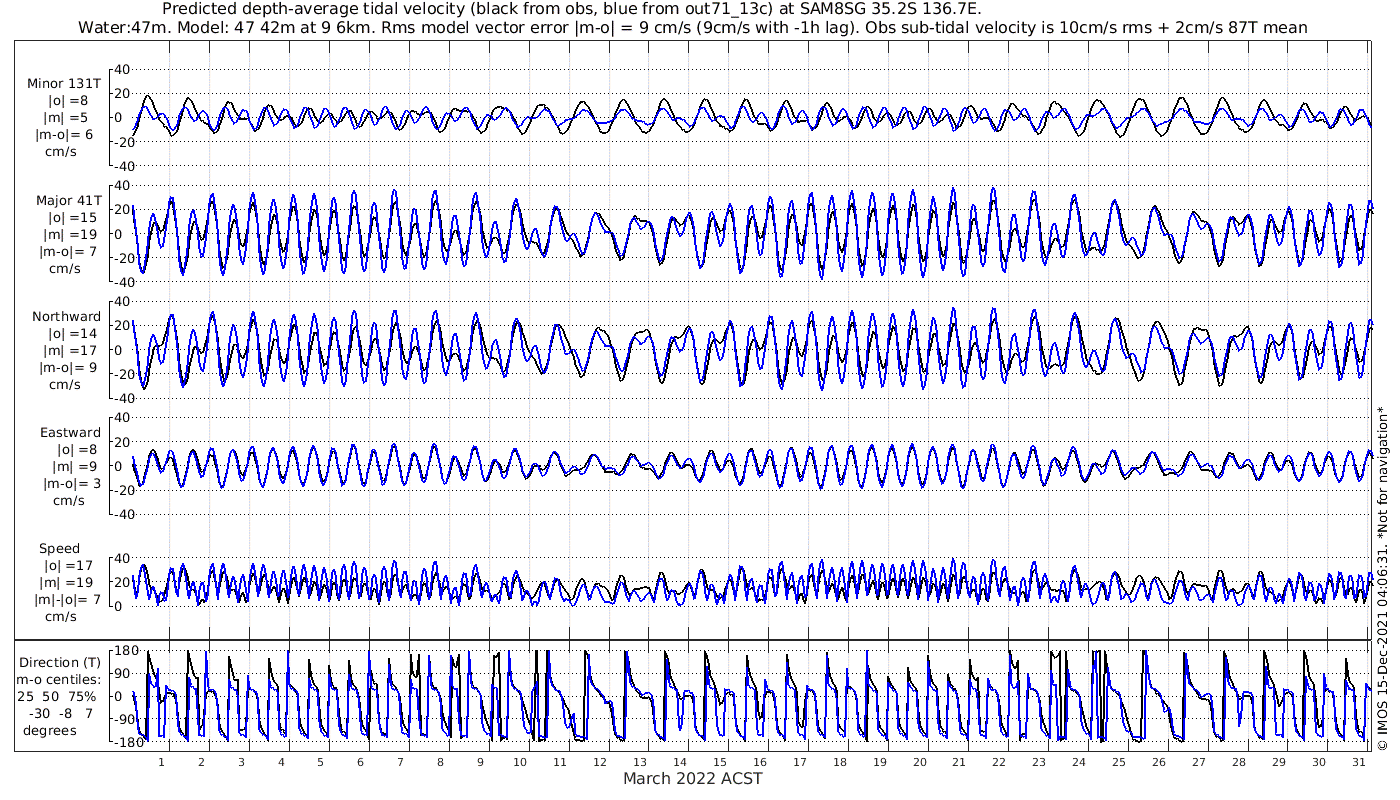1400x800 pixels.
Task: Select the 'Direction (T)' label
Action: [x=61, y=662]
